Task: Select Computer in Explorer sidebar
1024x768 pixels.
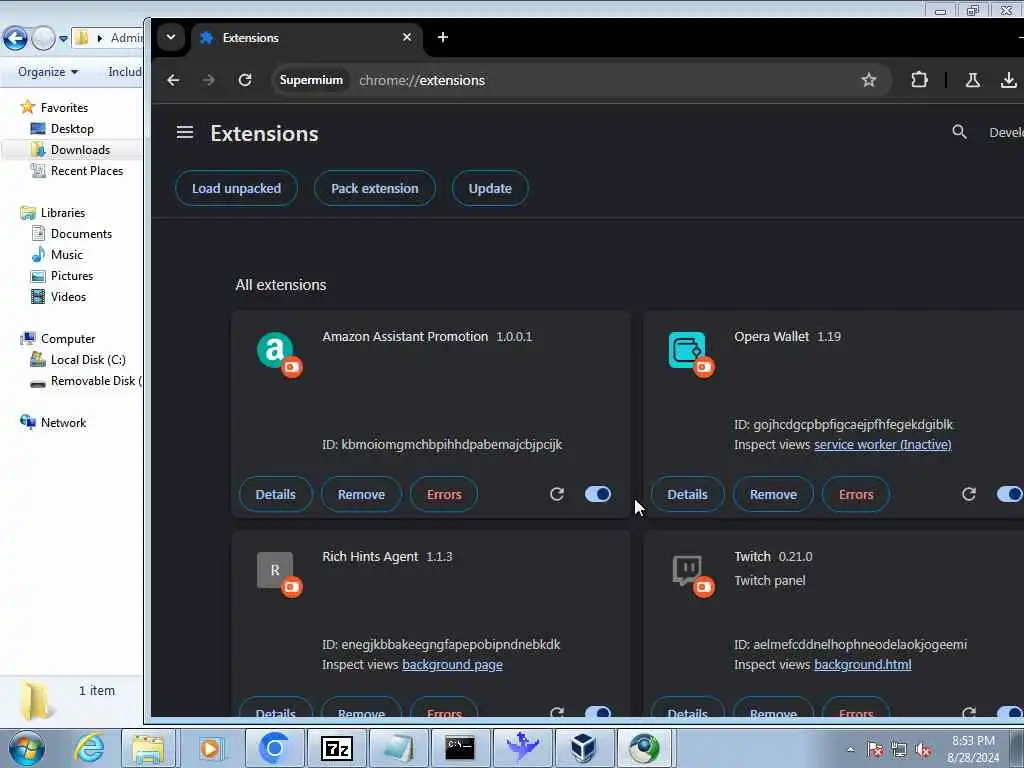Action: pos(59,339)
